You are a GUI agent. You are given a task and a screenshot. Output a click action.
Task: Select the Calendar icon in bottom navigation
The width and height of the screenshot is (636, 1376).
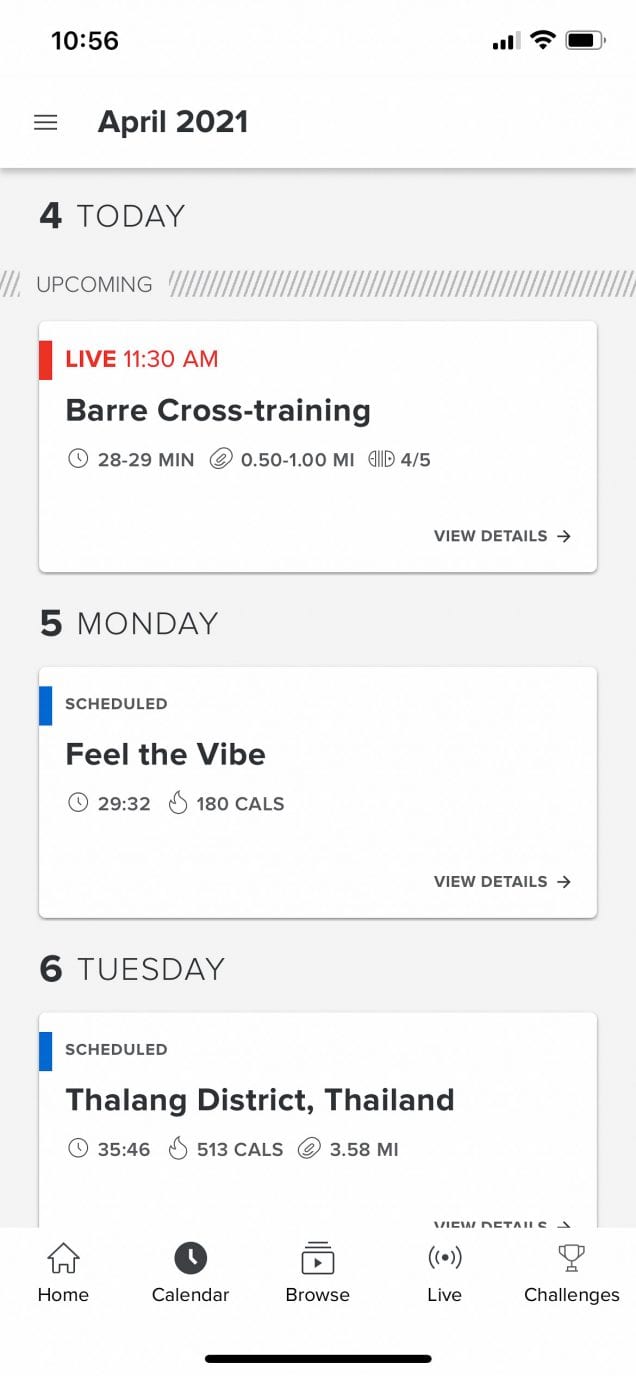click(x=190, y=1258)
